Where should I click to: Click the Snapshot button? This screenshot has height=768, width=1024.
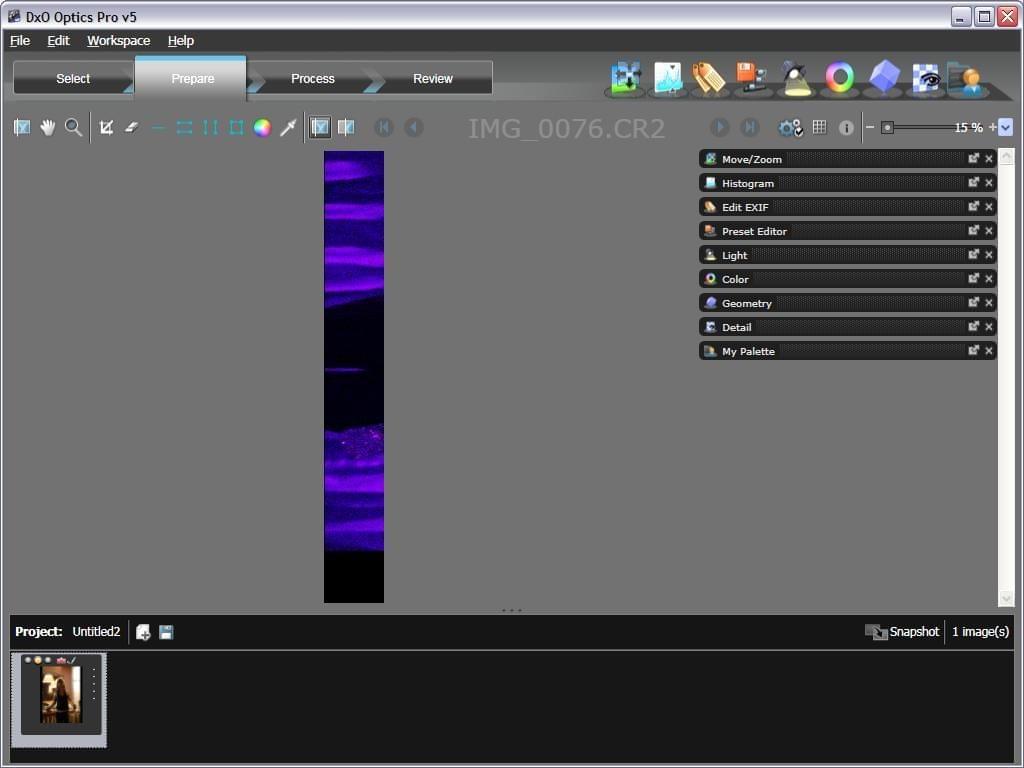902,632
